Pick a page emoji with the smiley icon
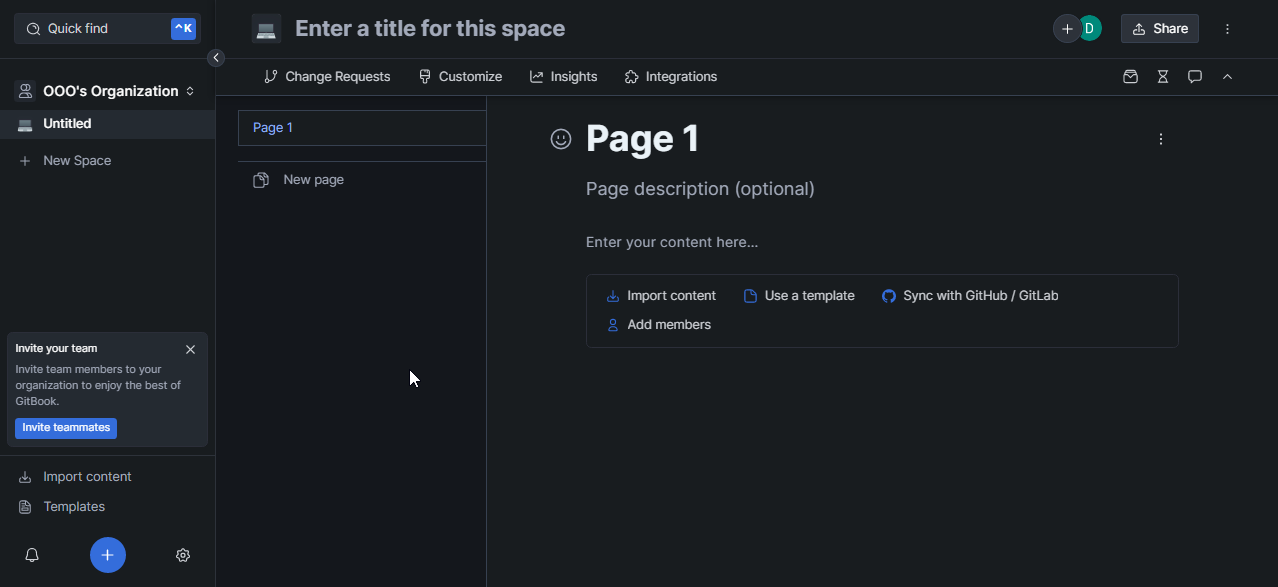 coord(561,139)
